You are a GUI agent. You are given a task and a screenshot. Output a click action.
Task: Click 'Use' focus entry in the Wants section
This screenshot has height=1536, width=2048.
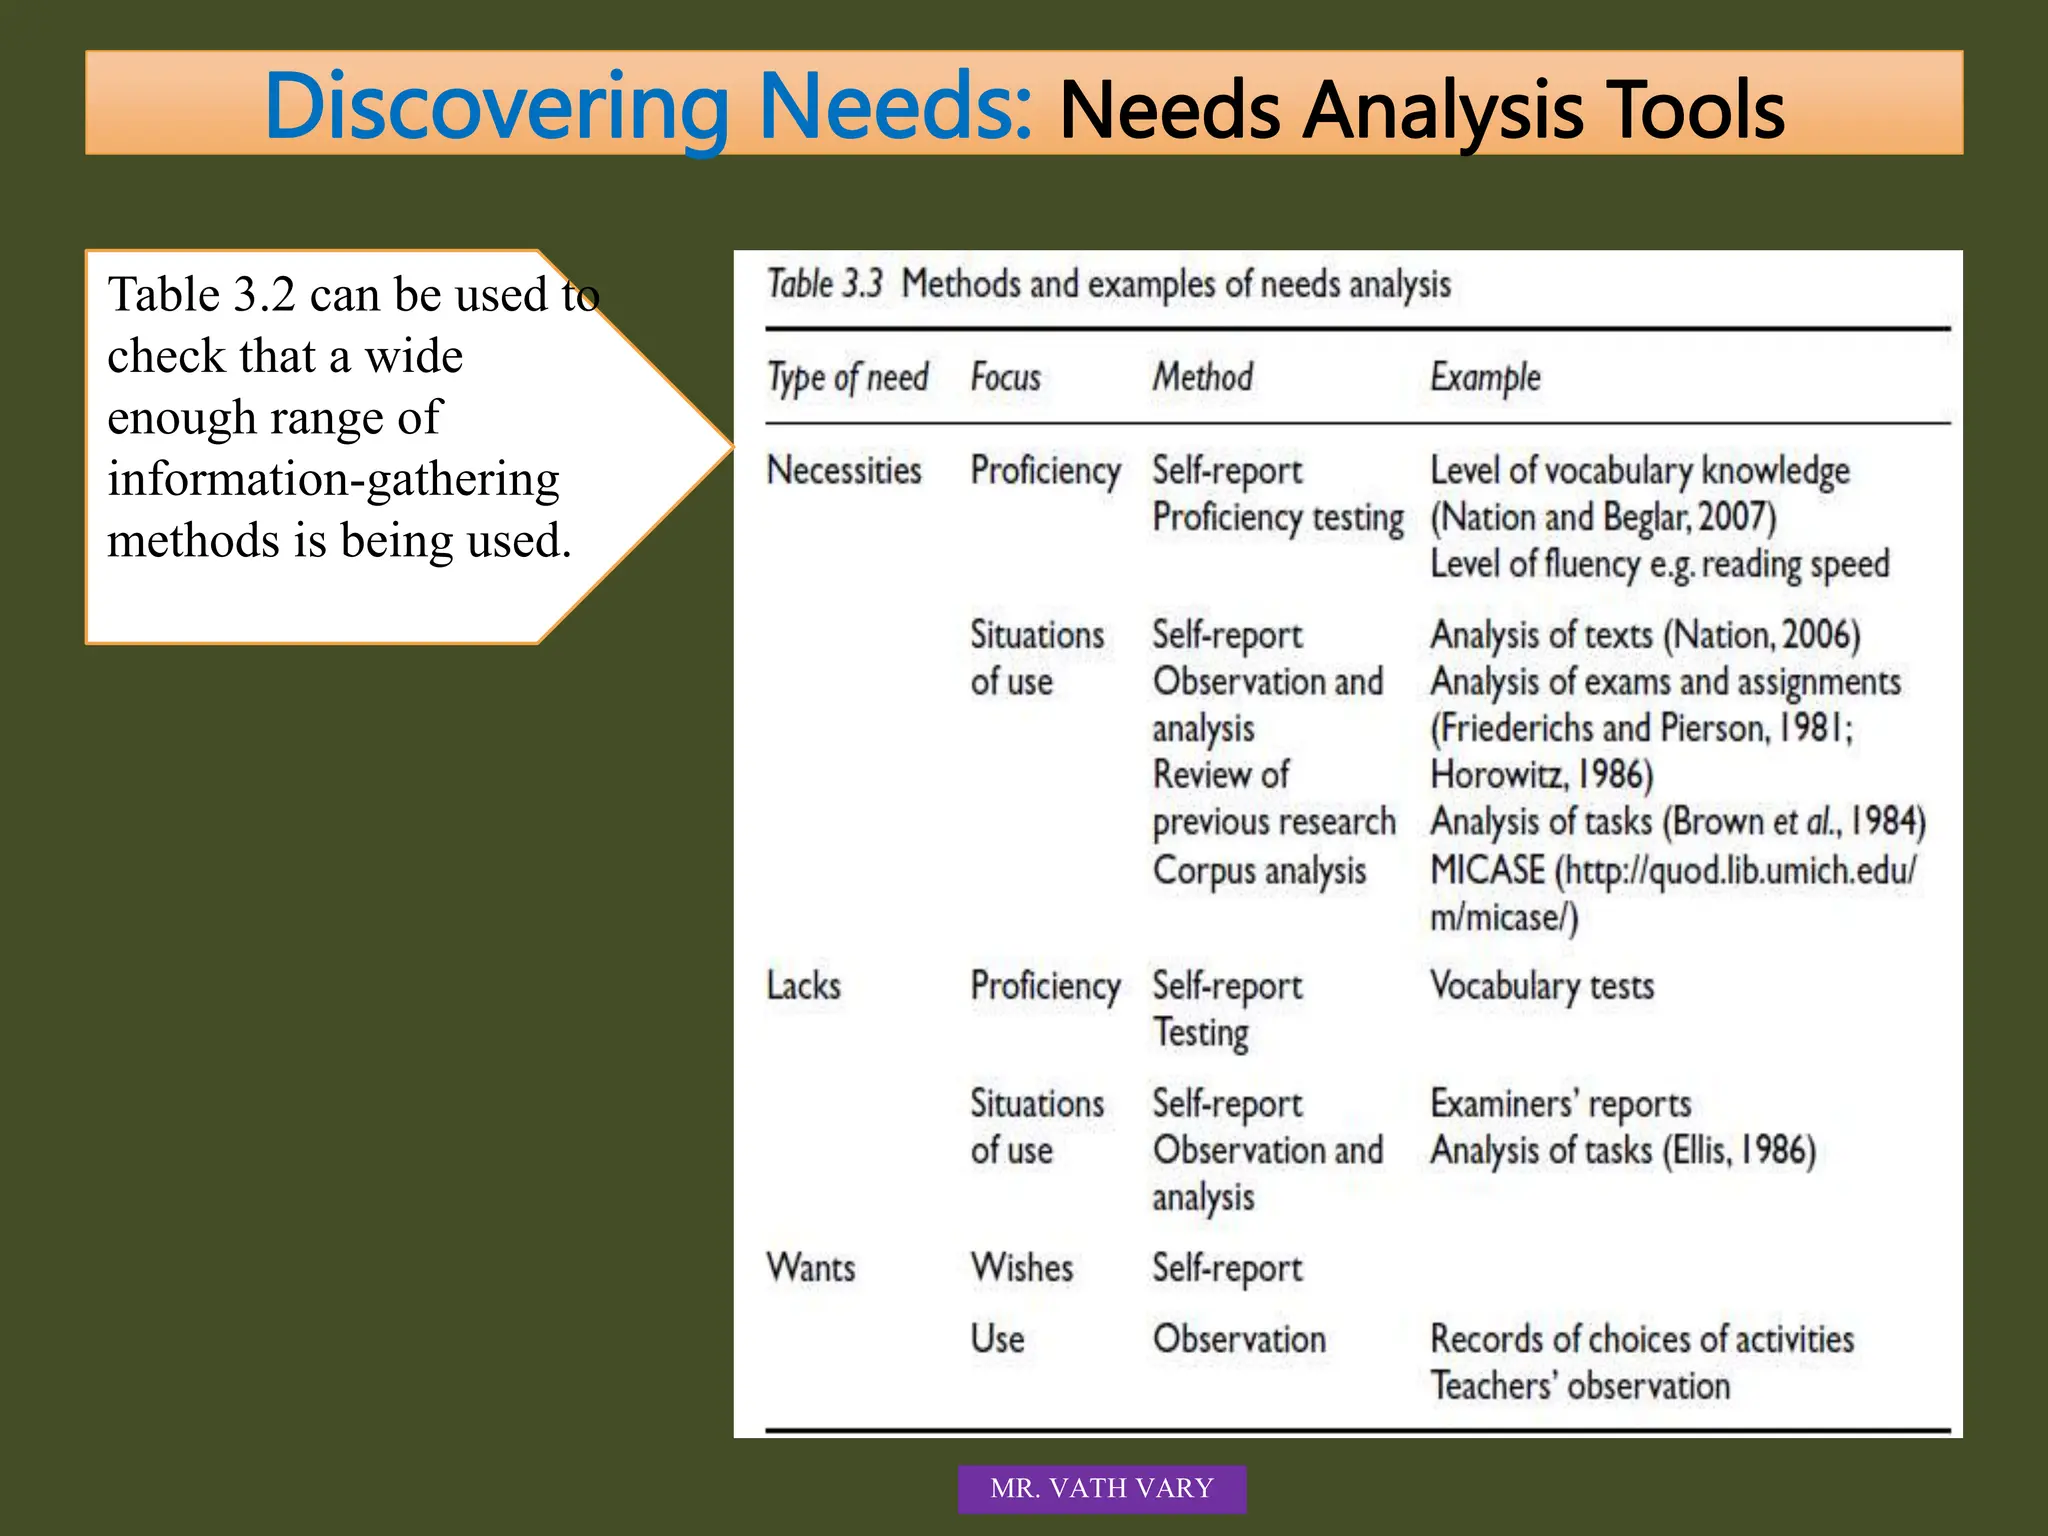click(x=997, y=1338)
